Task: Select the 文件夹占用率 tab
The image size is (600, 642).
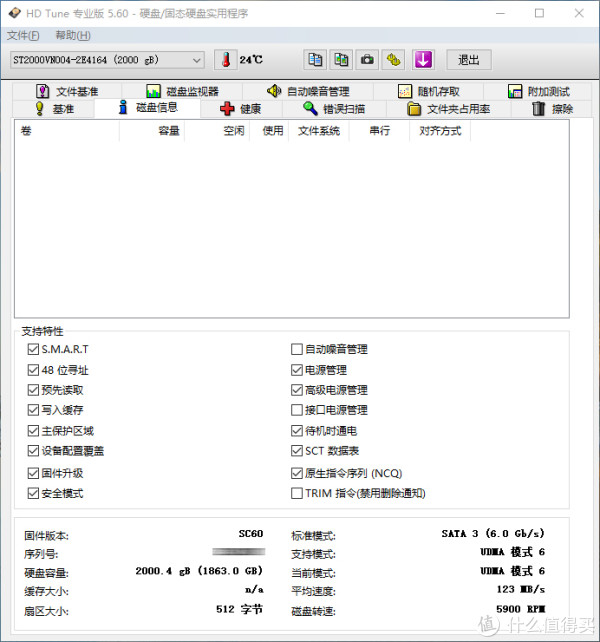Action: pyautogui.click(x=448, y=109)
